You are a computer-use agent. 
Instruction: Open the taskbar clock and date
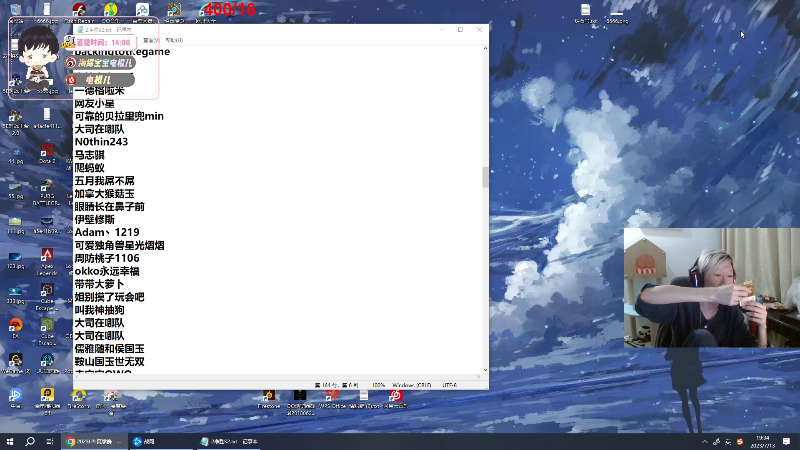click(762, 442)
